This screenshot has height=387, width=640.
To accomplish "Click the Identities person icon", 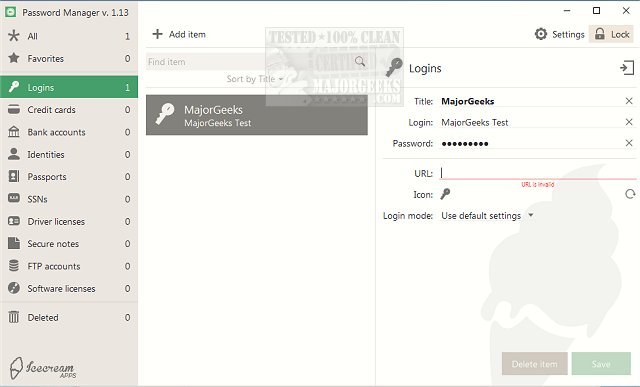I will [x=13, y=154].
